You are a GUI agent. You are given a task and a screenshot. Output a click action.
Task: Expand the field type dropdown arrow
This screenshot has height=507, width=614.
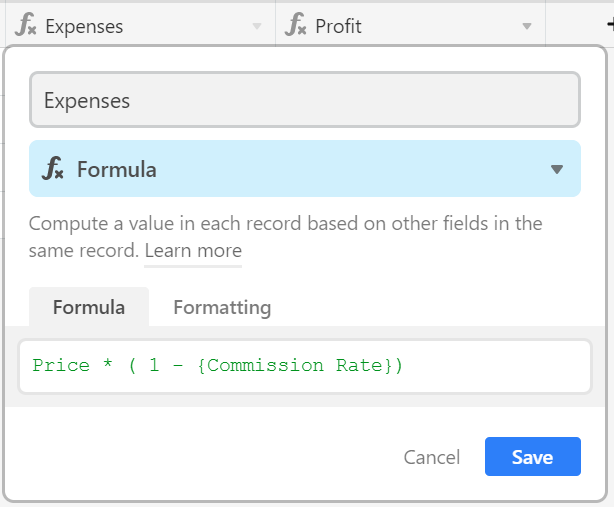coord(557,169)
